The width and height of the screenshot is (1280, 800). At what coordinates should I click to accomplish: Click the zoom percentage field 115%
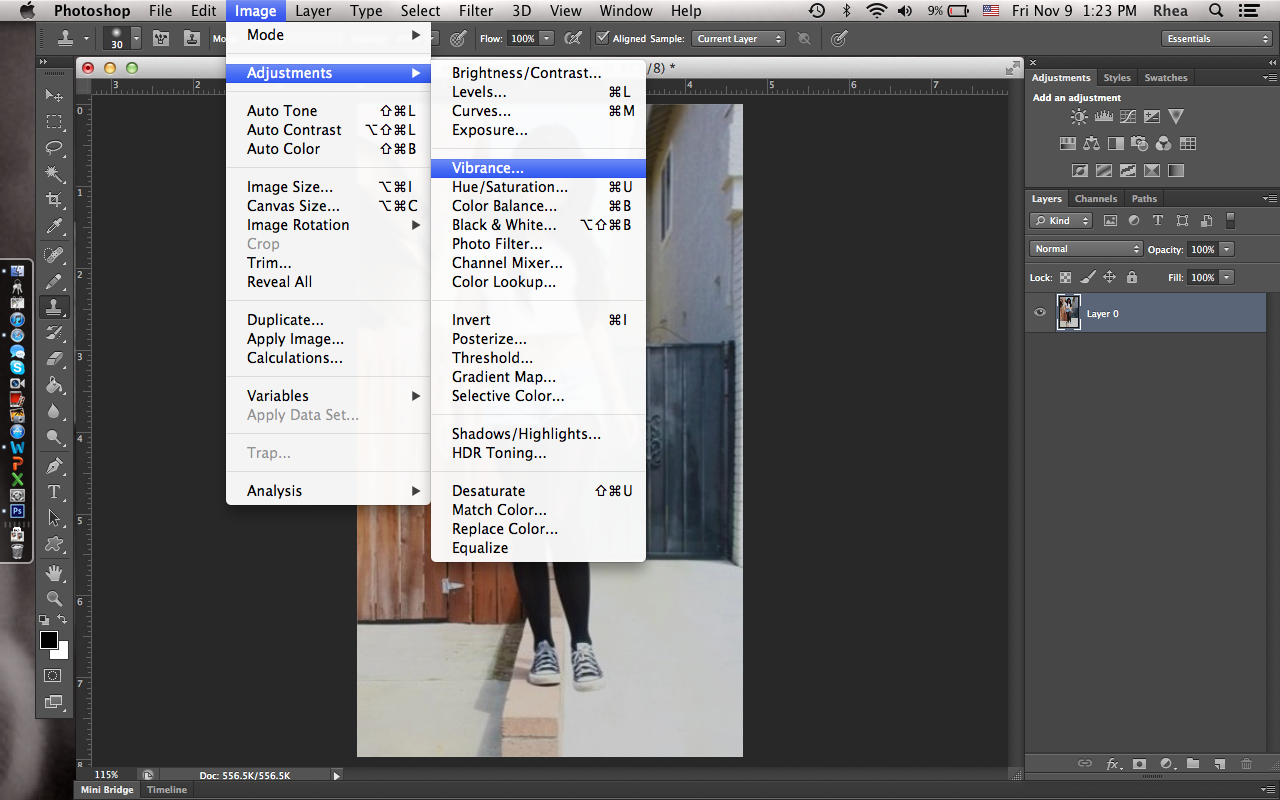[106, 775]
